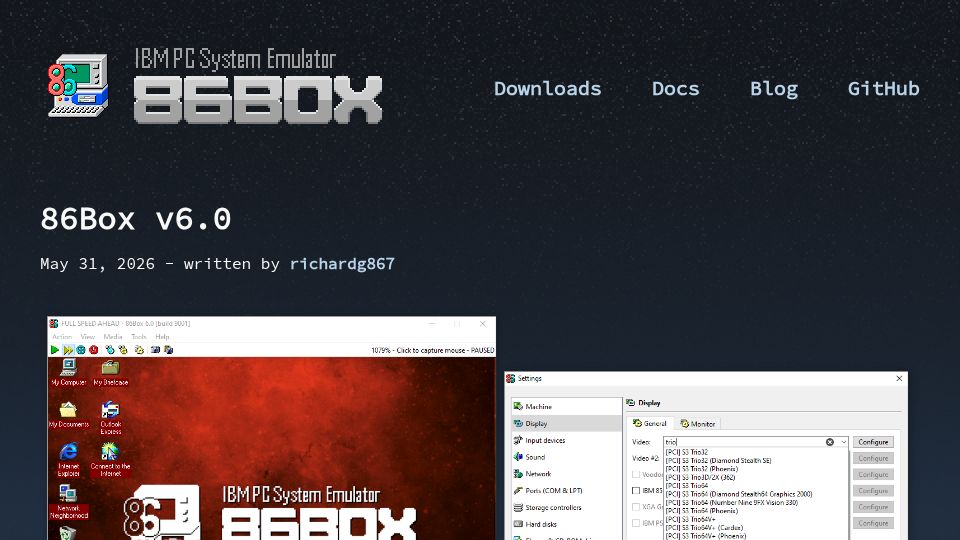
Task: Open the Media menu in 86Box window
Action: [x=113, y=337]
